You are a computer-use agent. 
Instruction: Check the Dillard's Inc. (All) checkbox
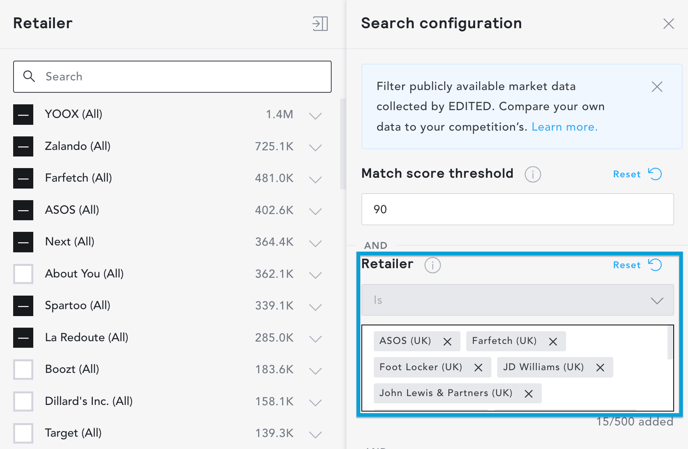click(x=23, y=402)
